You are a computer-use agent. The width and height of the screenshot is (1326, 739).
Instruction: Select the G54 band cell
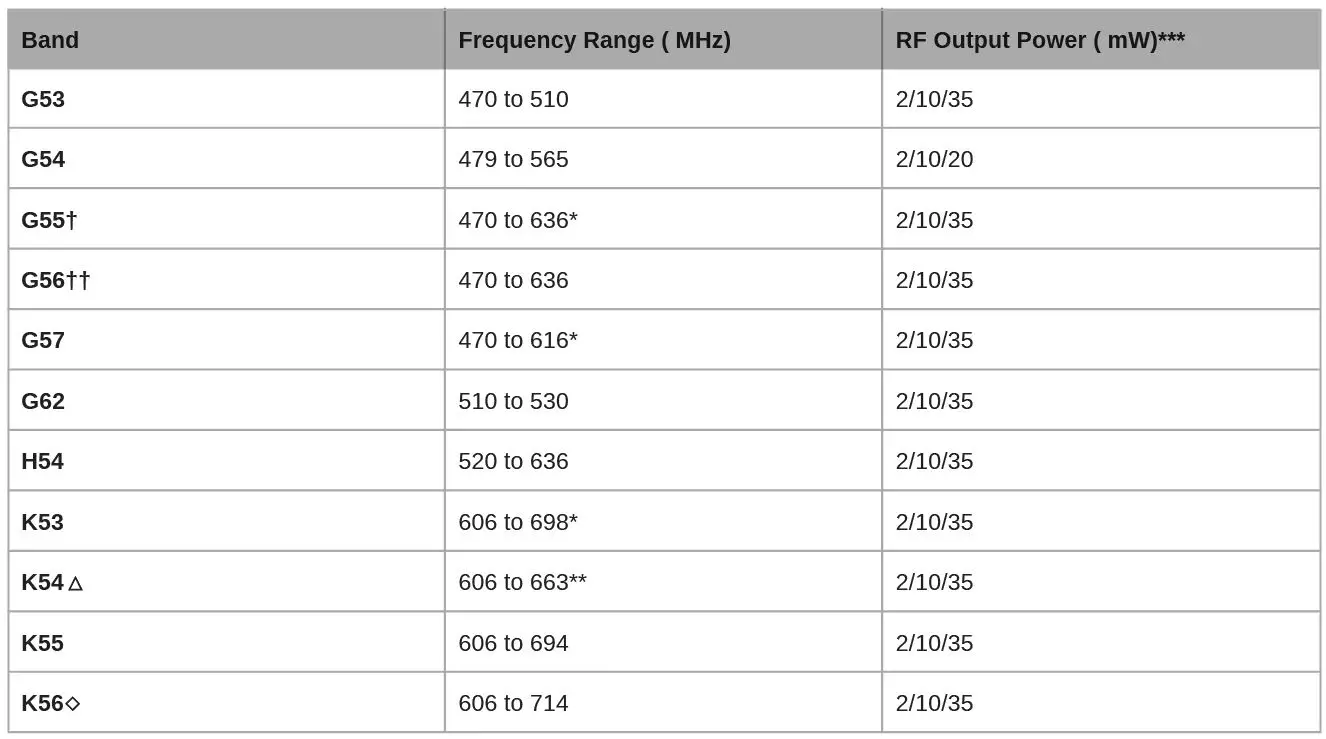(x=43, y=159)
